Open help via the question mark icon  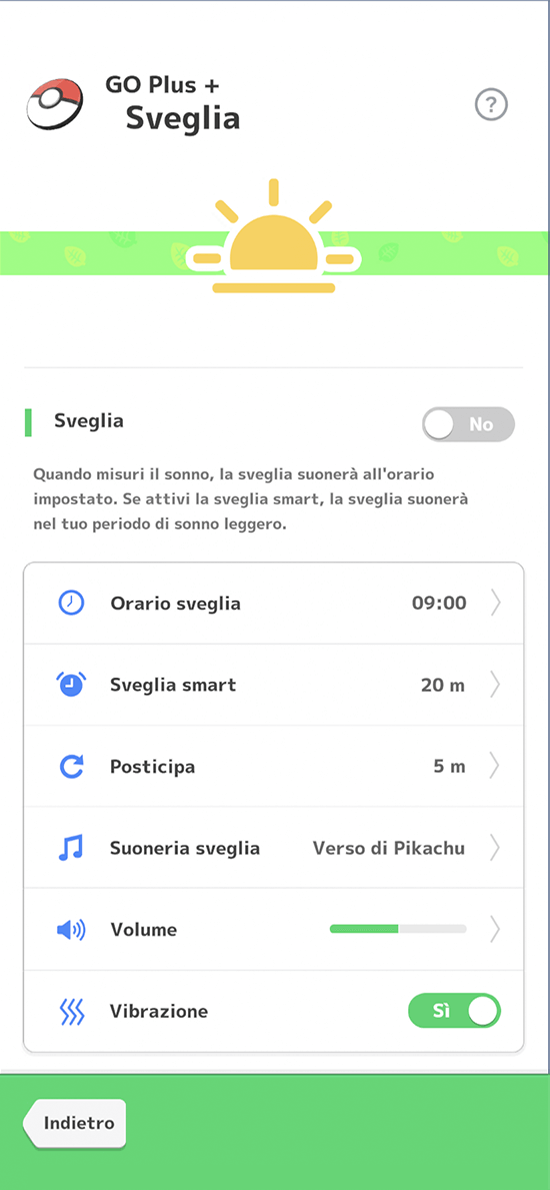(491, 104)
